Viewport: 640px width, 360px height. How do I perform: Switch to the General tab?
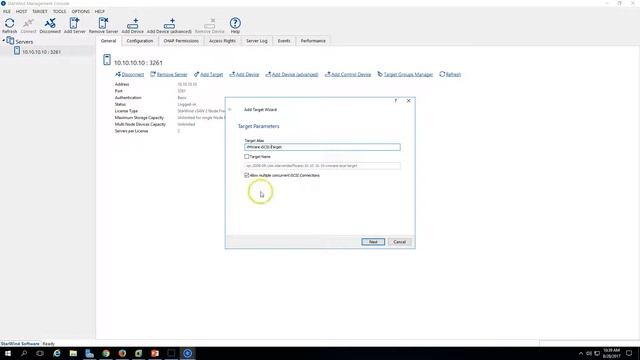coord(109,41)
